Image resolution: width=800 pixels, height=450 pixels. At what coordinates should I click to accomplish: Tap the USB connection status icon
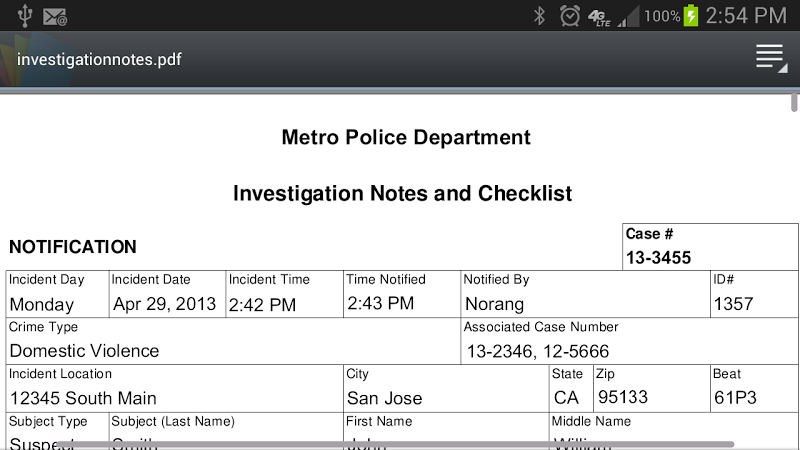pyautogui.click(x=24, y=16)
